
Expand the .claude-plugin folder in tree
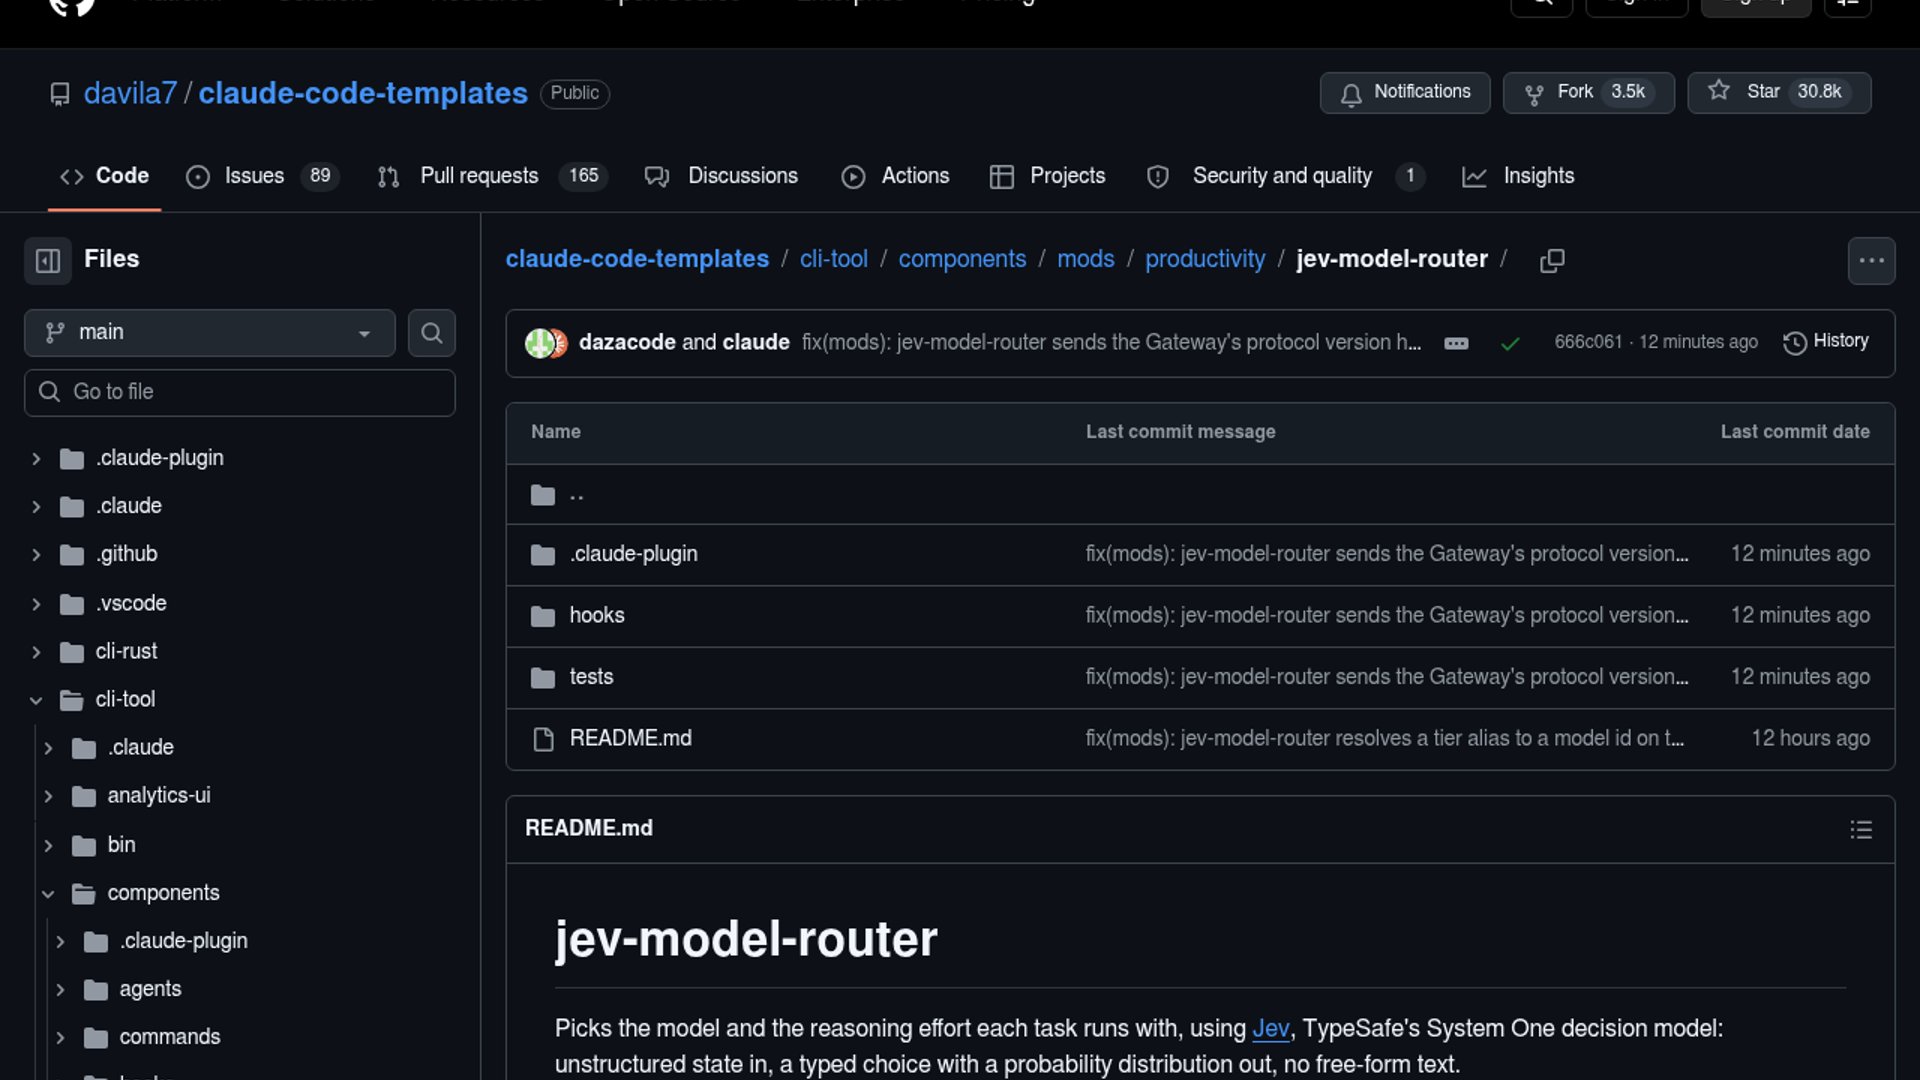coord(36,459)
